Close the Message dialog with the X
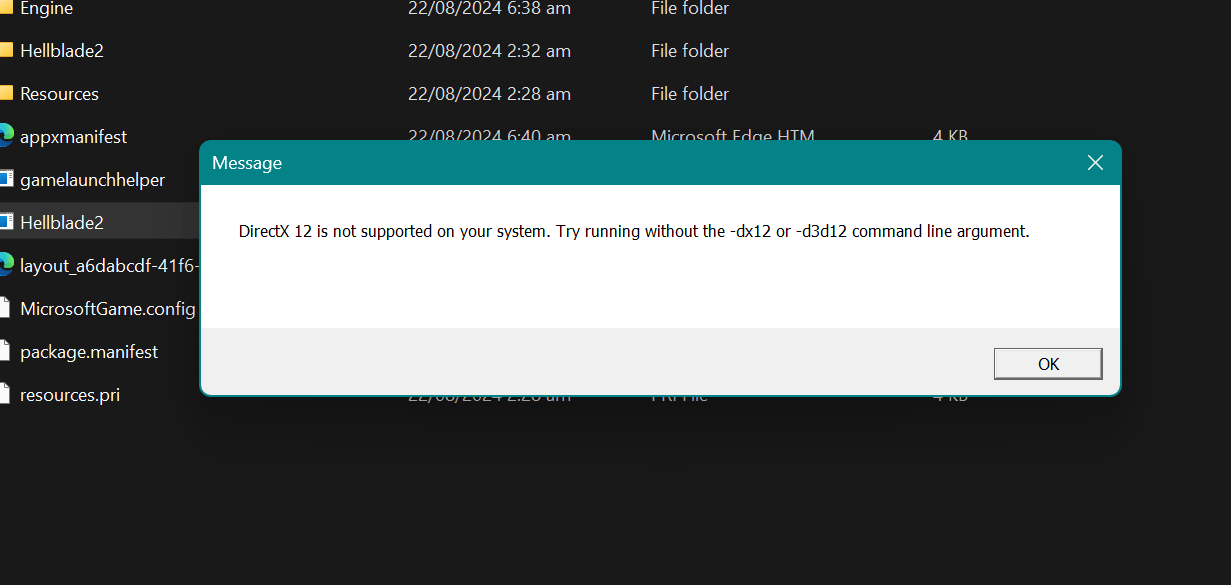Image resolution: width=1231 pixels, height=585 pixels. 1095,163
